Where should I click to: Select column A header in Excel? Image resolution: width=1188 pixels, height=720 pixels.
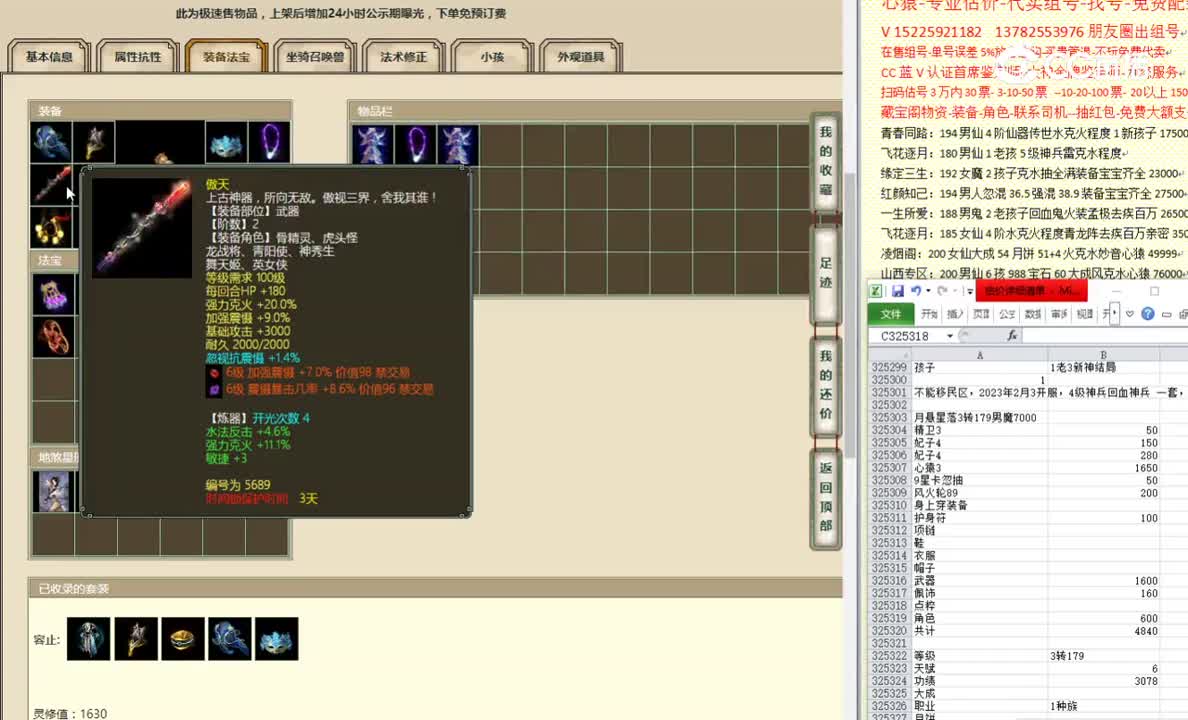point(980,355)
